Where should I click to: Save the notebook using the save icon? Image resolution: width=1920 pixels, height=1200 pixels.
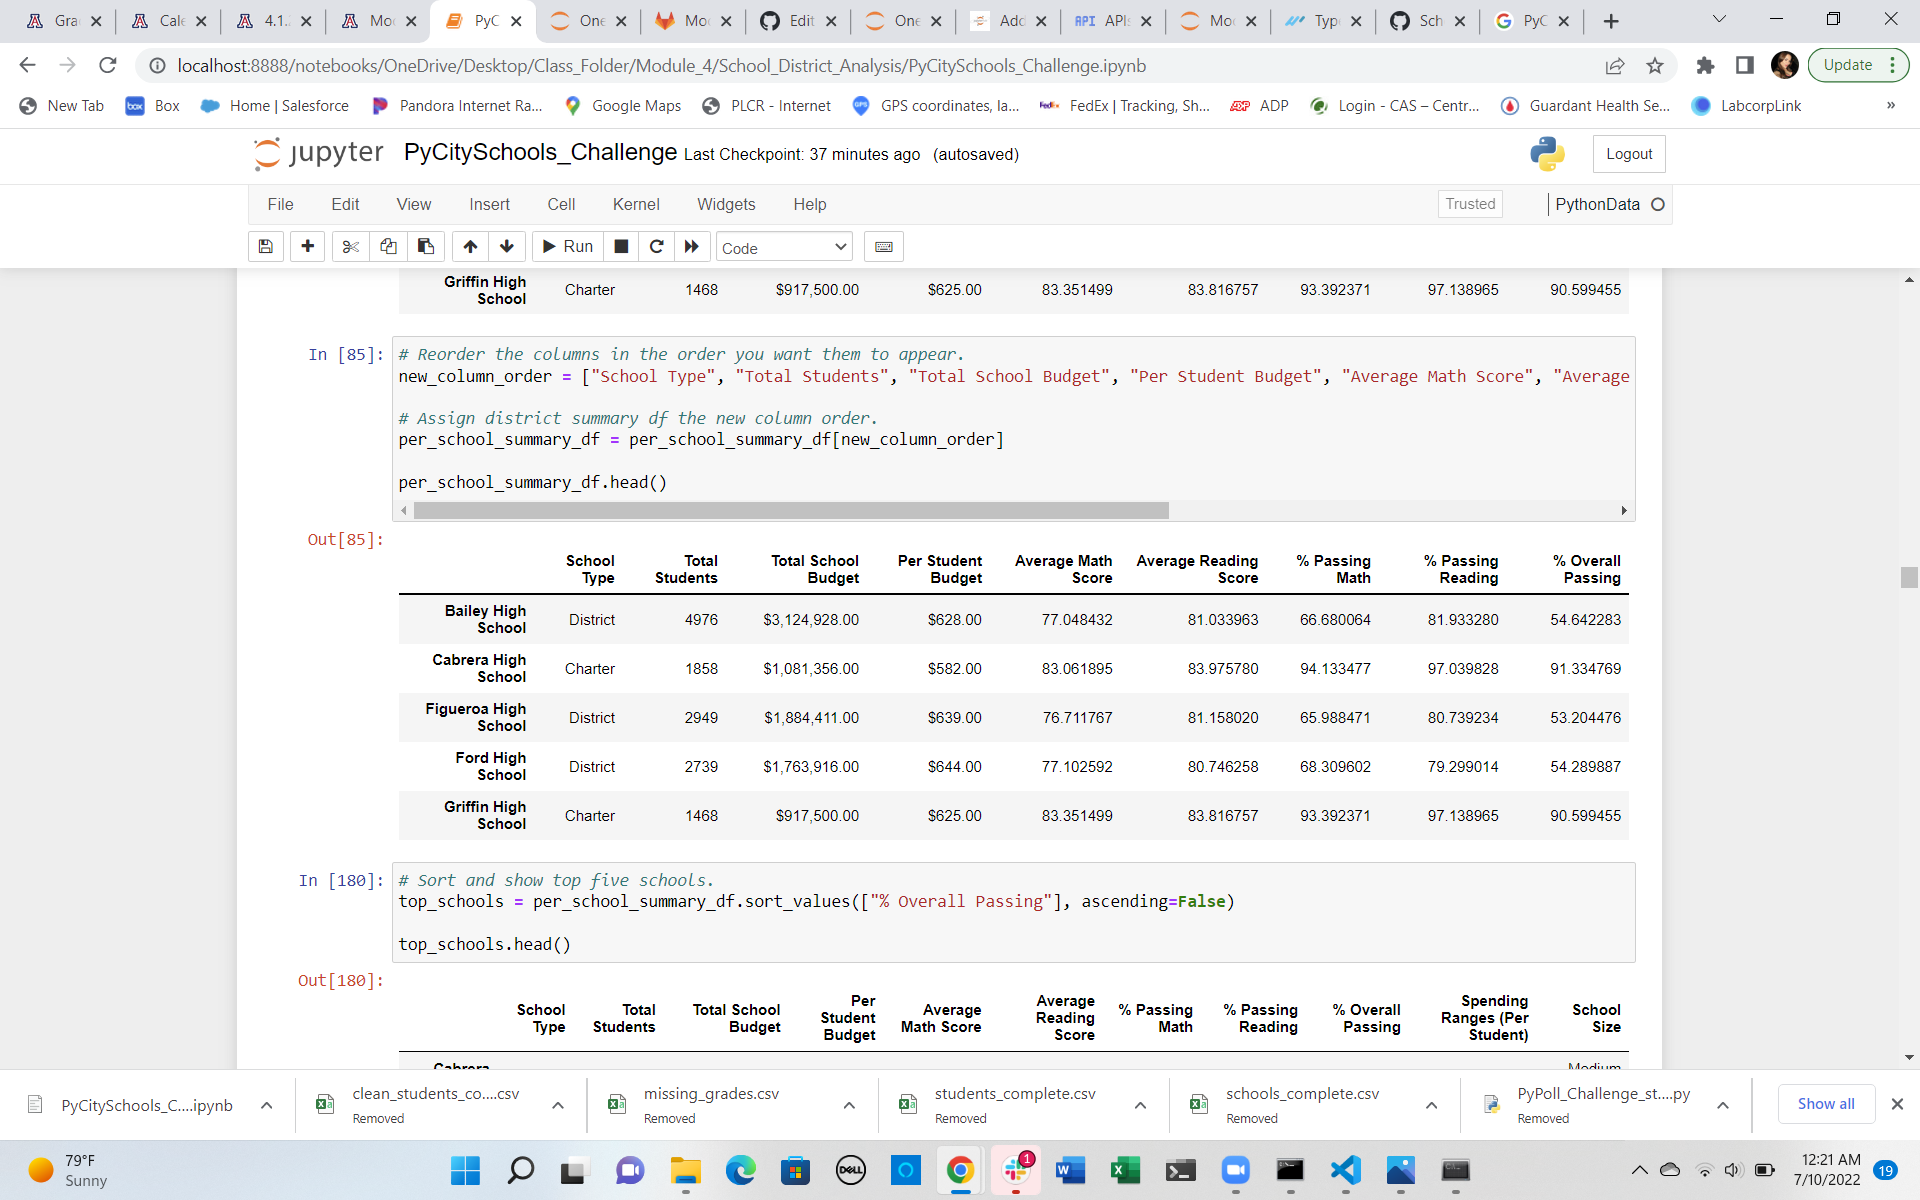265,246
